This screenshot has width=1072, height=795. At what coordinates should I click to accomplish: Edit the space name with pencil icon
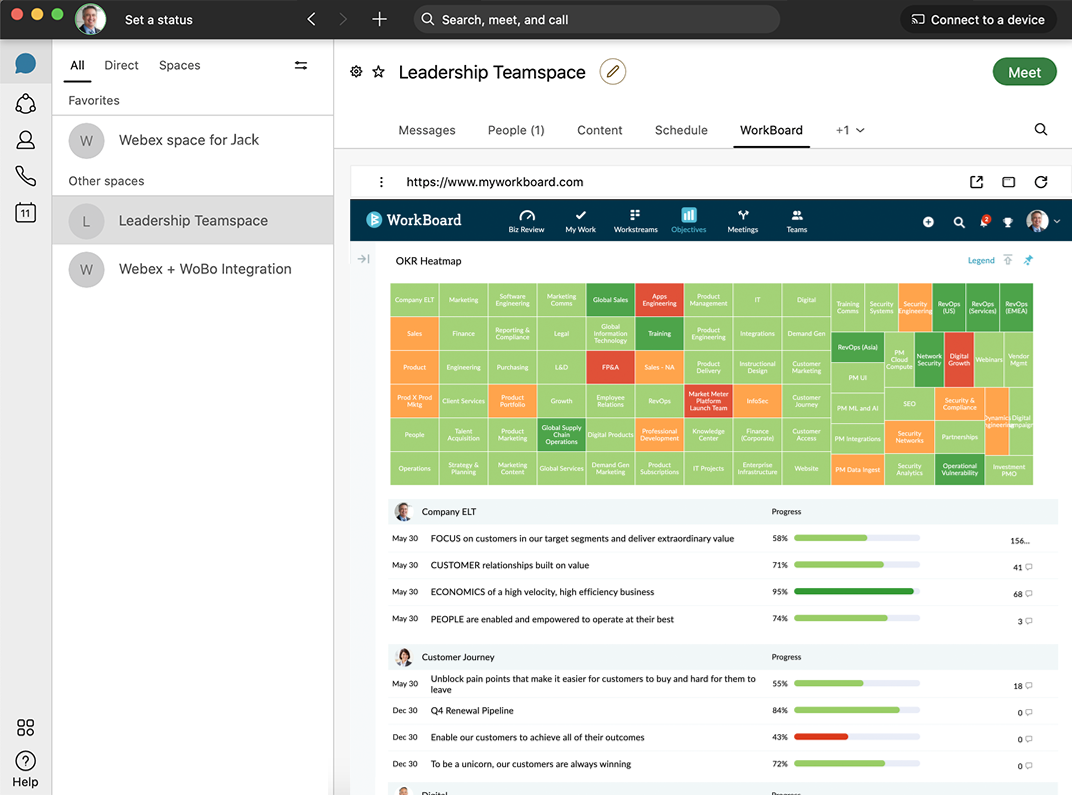(613, 72)
